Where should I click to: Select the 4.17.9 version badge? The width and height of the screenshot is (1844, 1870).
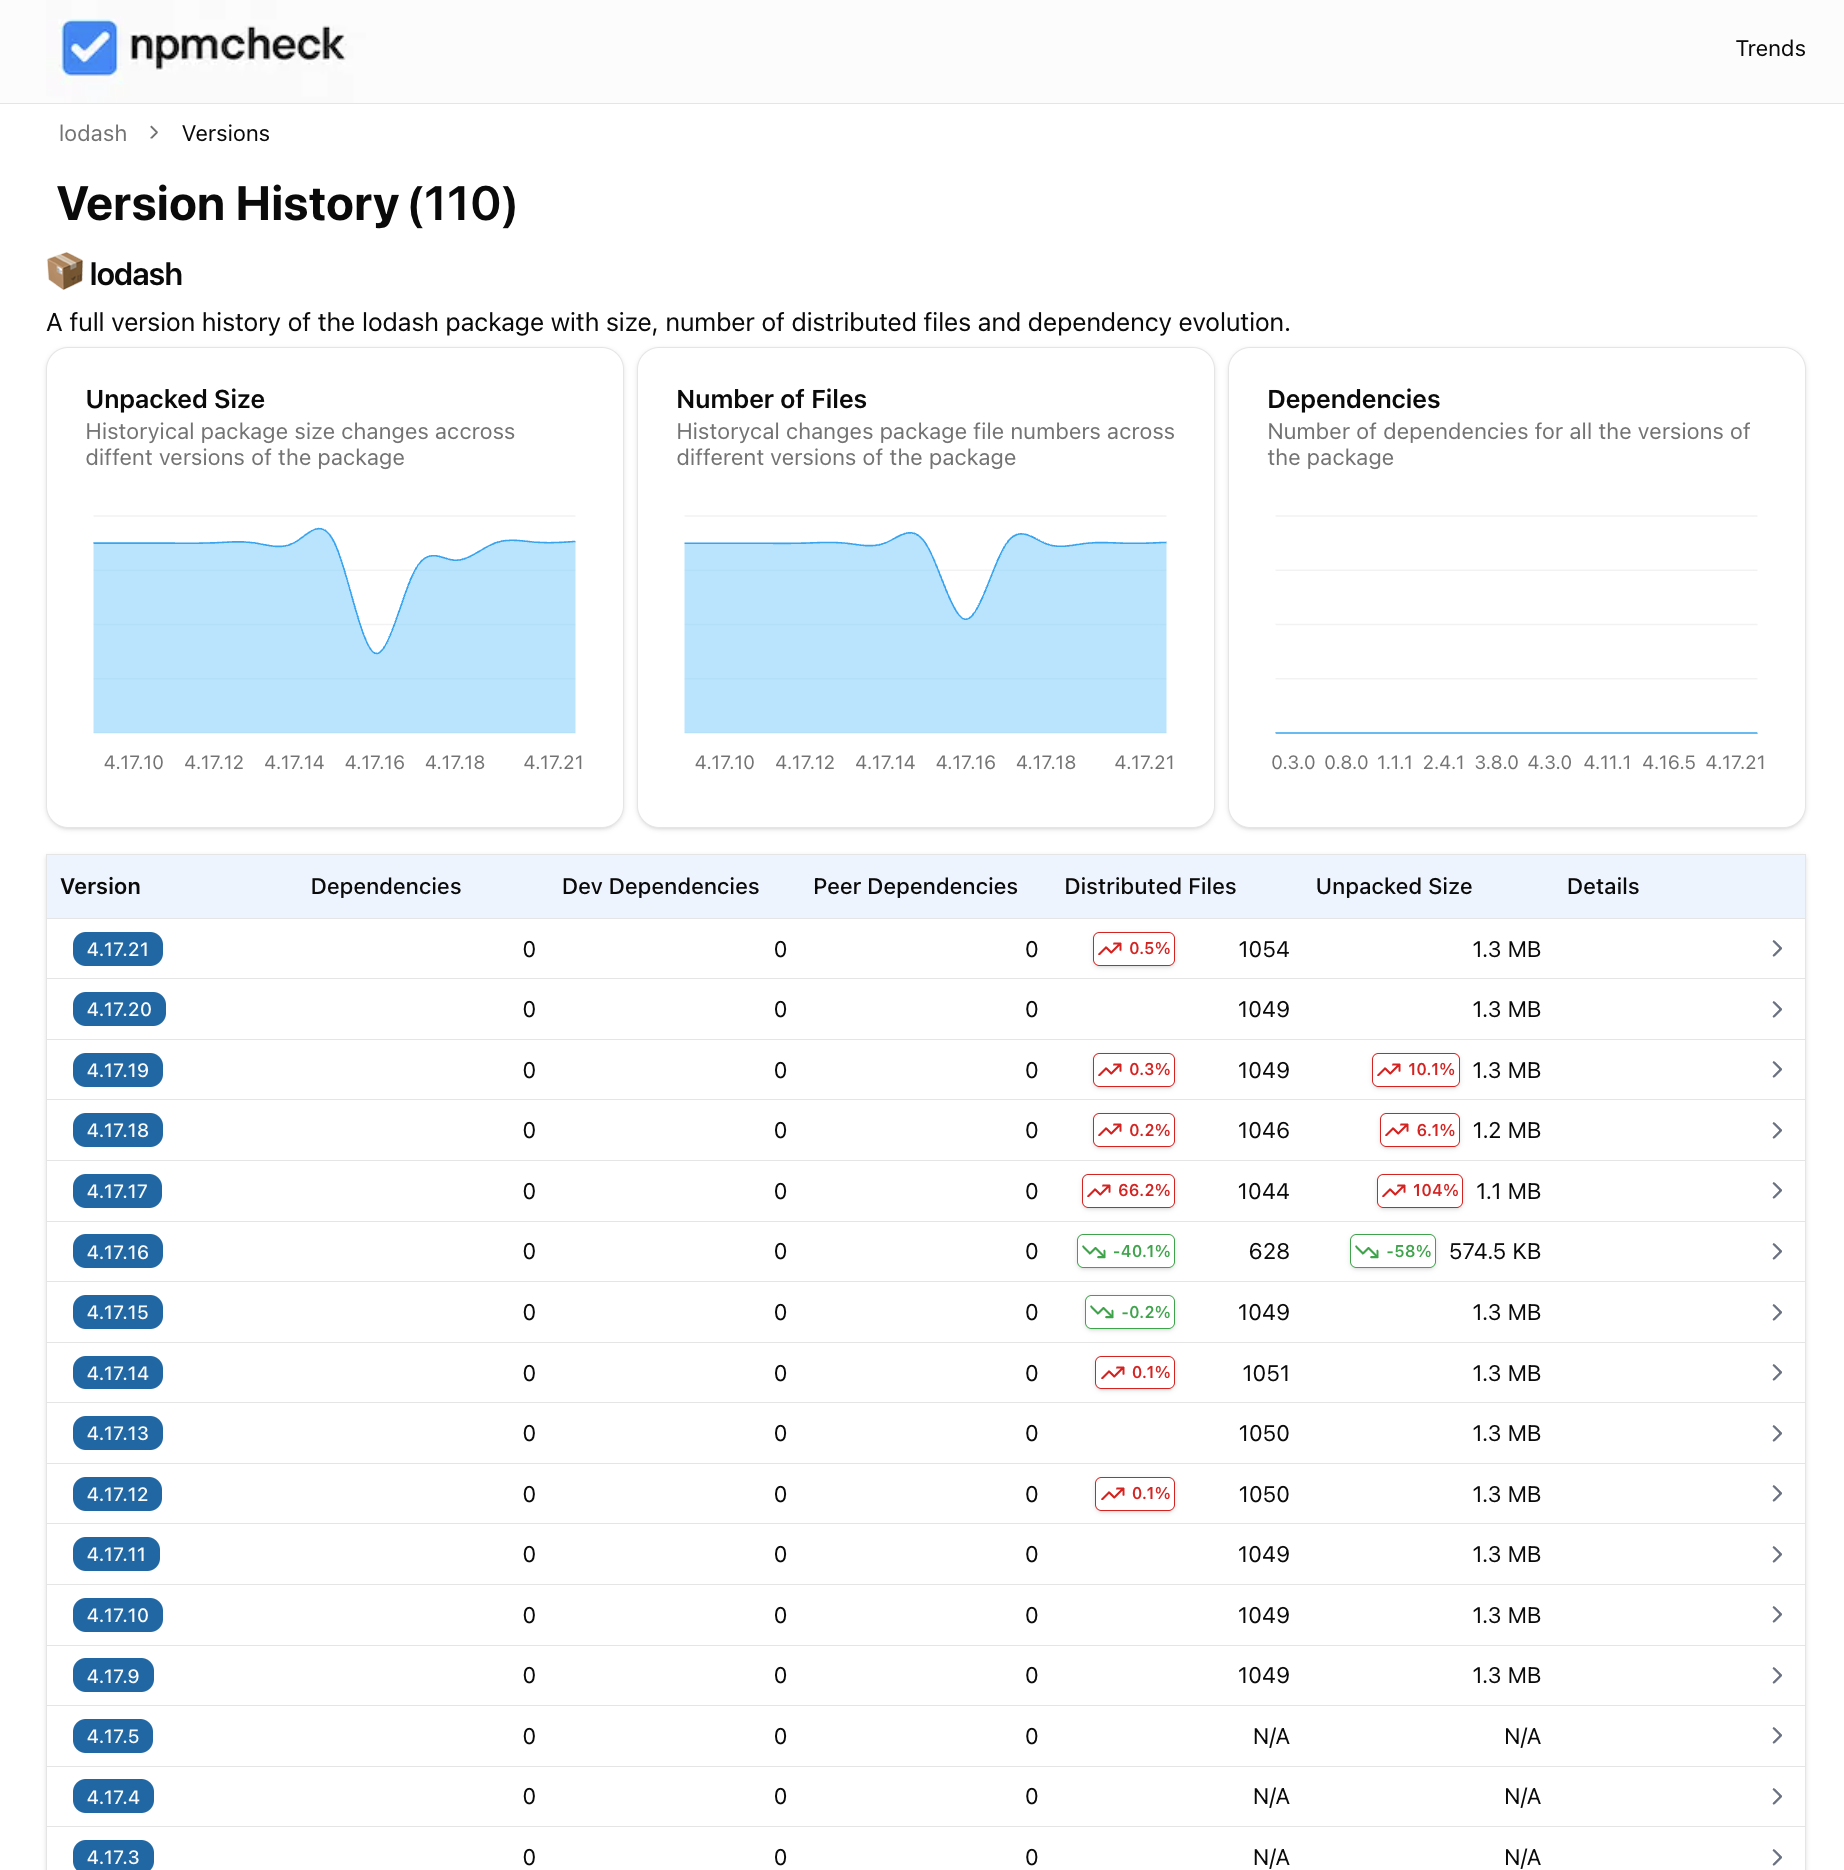point(113,1675)
